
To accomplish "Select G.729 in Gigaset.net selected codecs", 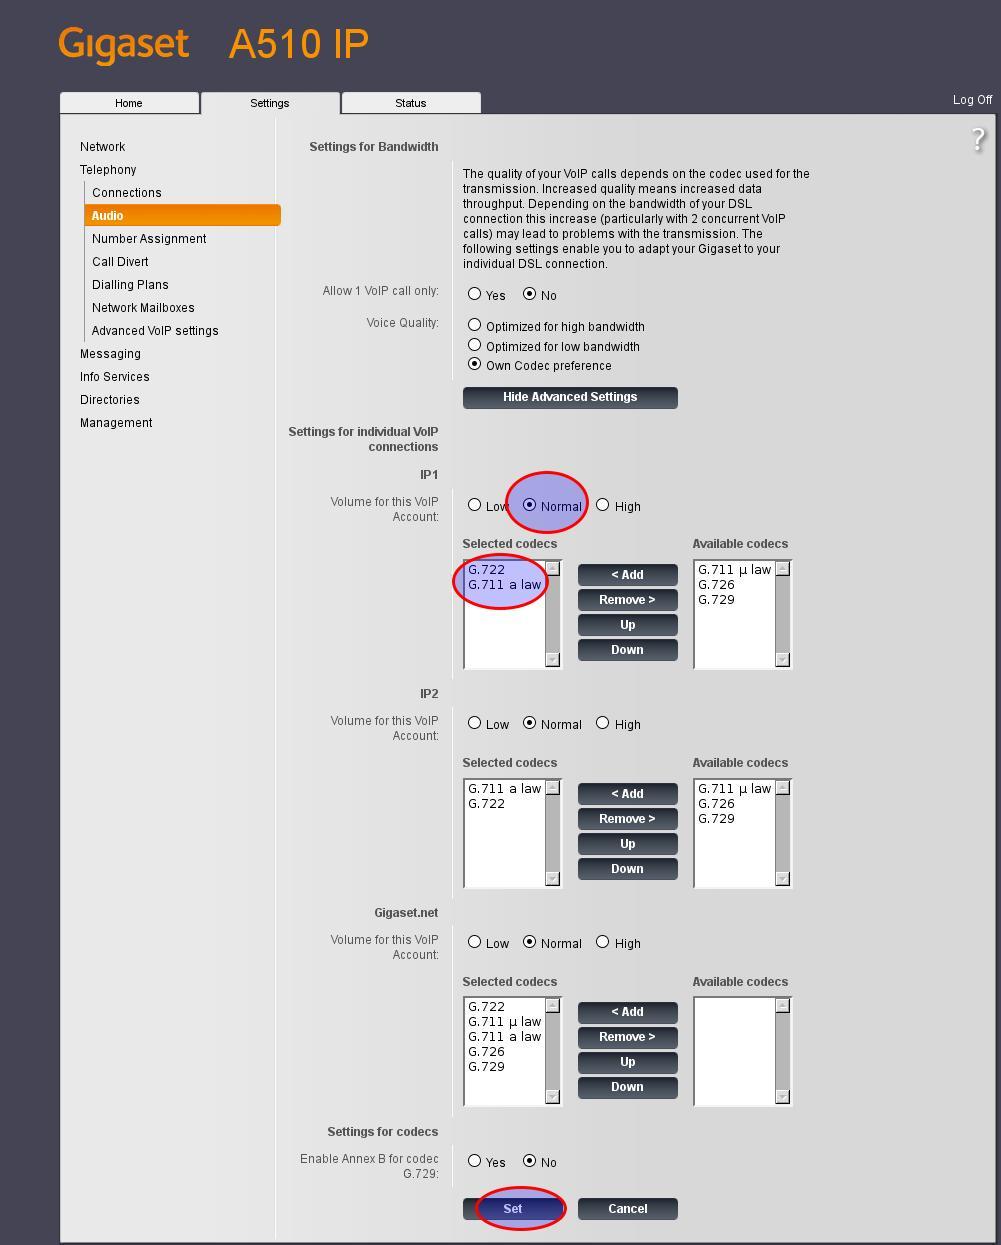I will (x=487, y=1067).
